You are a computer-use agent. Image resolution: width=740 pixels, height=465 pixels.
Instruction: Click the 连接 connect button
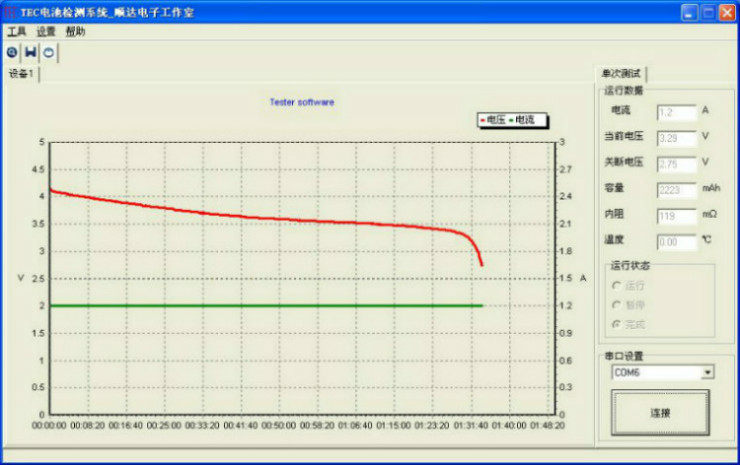pyautogui.click(x=660, y=413)
